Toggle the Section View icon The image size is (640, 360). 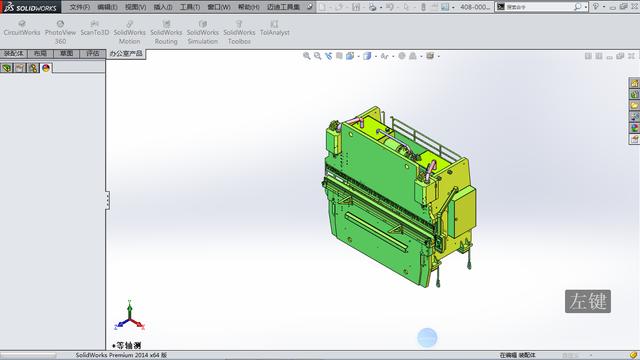[x=339, y=56]
